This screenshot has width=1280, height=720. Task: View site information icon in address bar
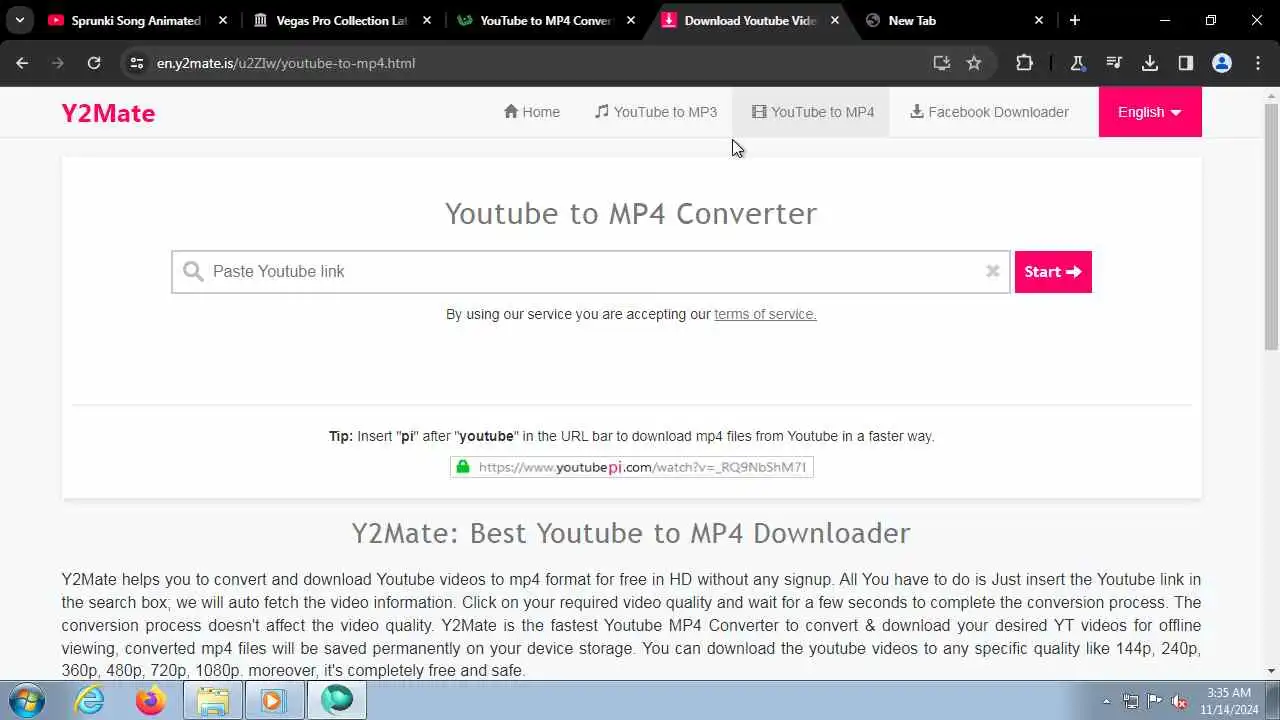pyautogui.click(x=137, y=63)
